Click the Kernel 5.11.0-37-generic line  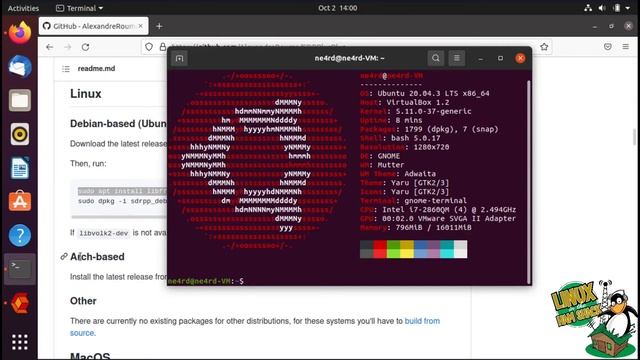(x=416, y=111)
